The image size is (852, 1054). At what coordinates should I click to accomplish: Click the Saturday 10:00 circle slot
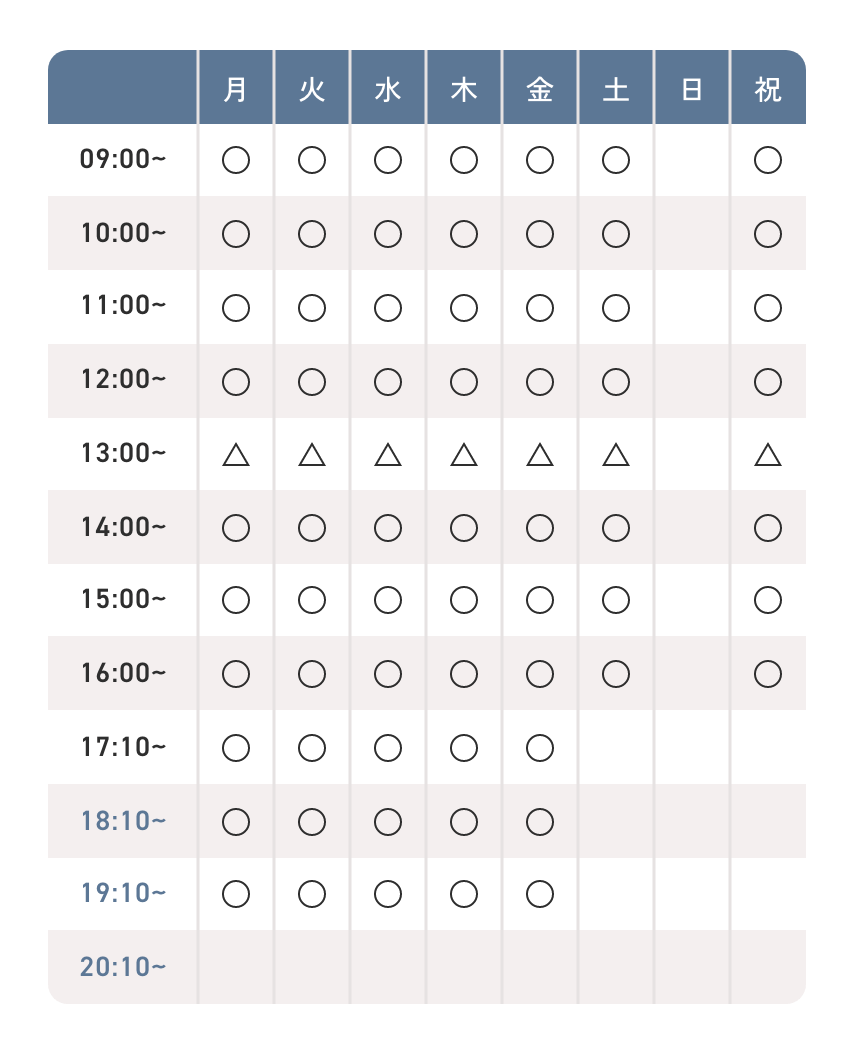pyautogui.click(x=616, y=234)
